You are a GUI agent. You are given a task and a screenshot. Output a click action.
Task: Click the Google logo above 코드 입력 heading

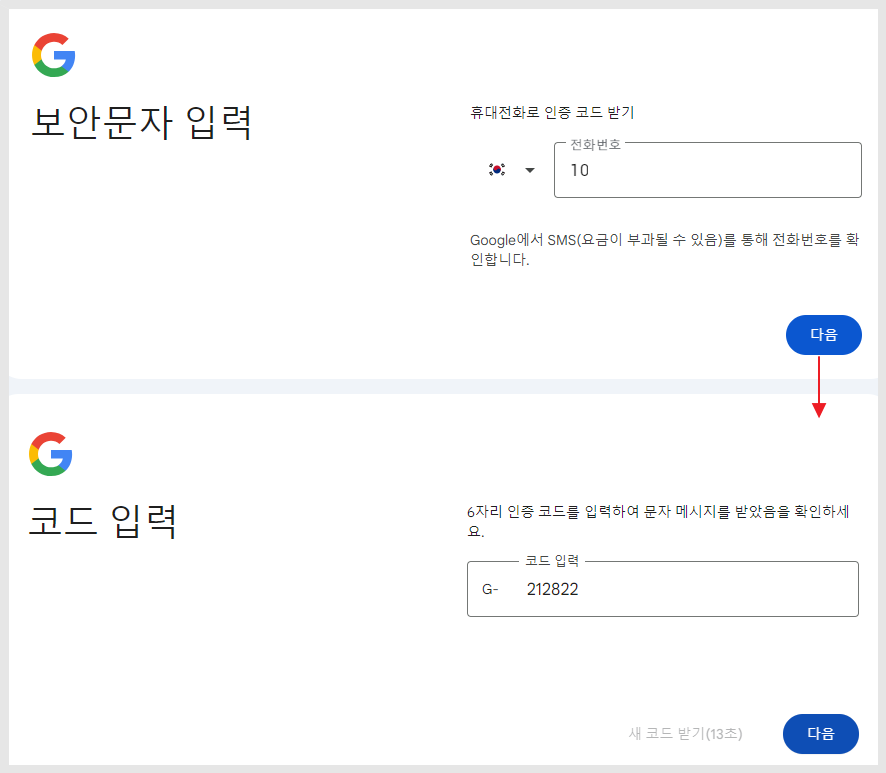51,454
